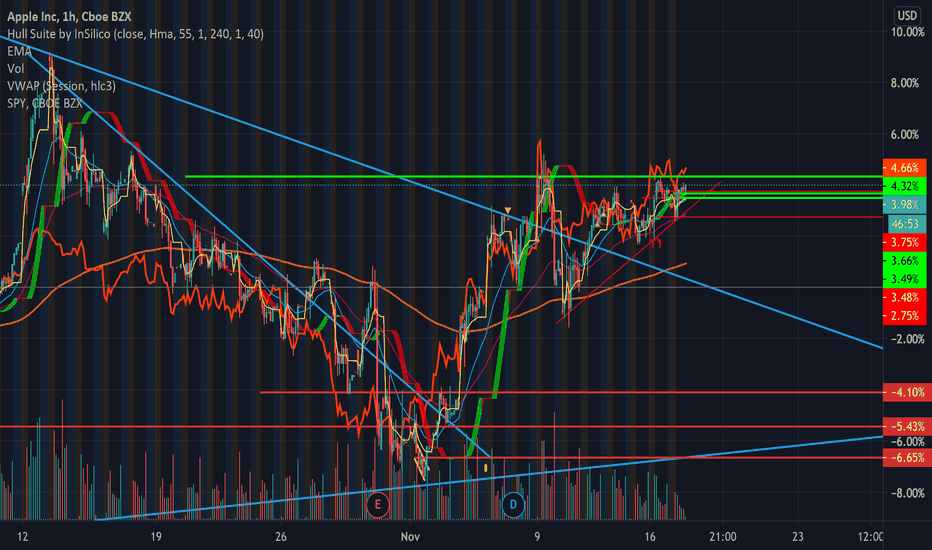Click the green 3.66% price label
The width and height of the screenshot is (932, 550).
click(x=904, y=260)
